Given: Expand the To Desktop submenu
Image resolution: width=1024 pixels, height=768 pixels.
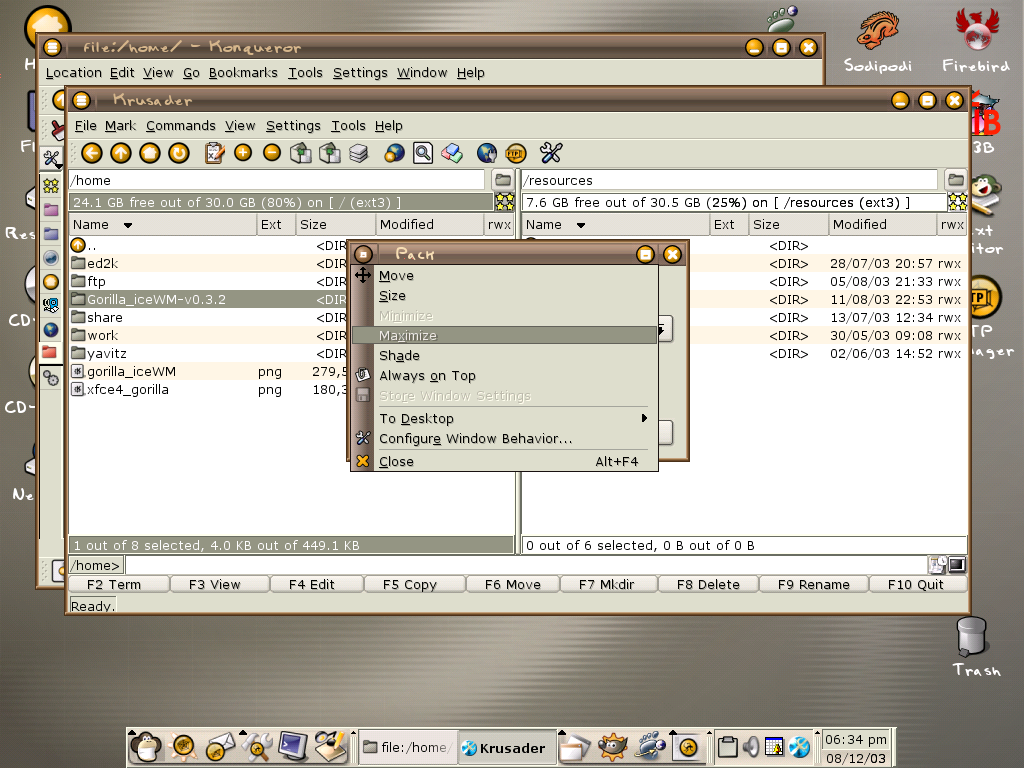Looking at the screenshot, I should (x=505, y=419).
